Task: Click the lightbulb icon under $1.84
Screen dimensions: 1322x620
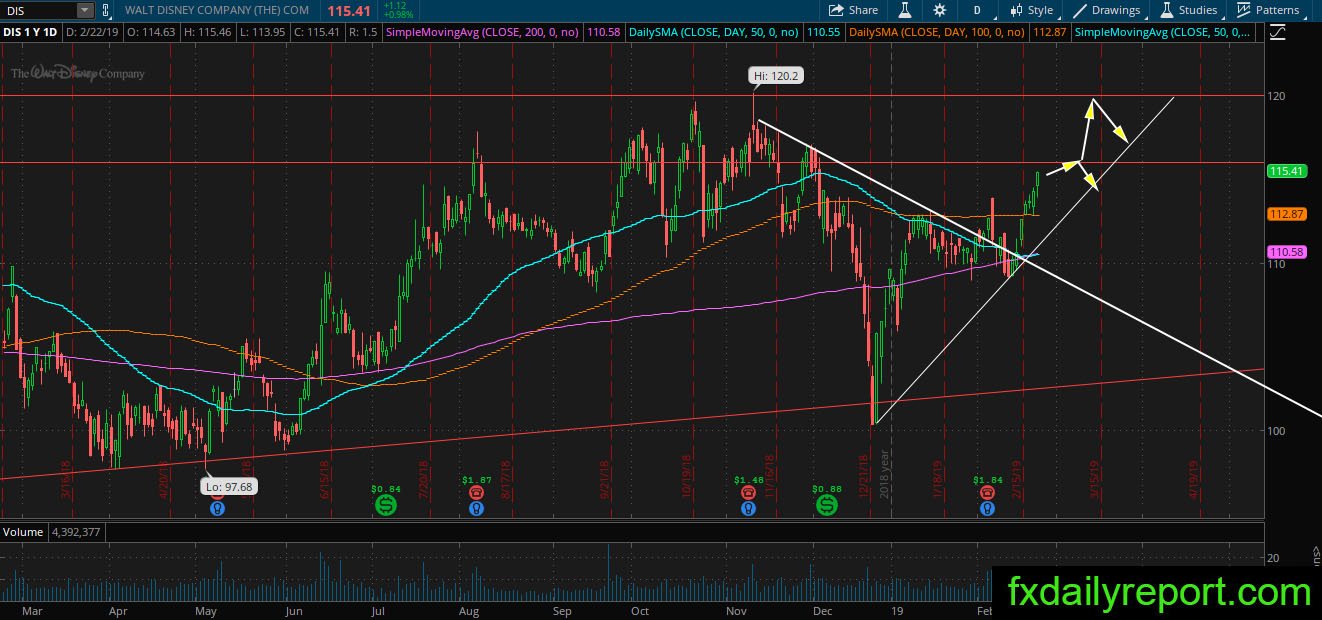Action: click(988, 508)
